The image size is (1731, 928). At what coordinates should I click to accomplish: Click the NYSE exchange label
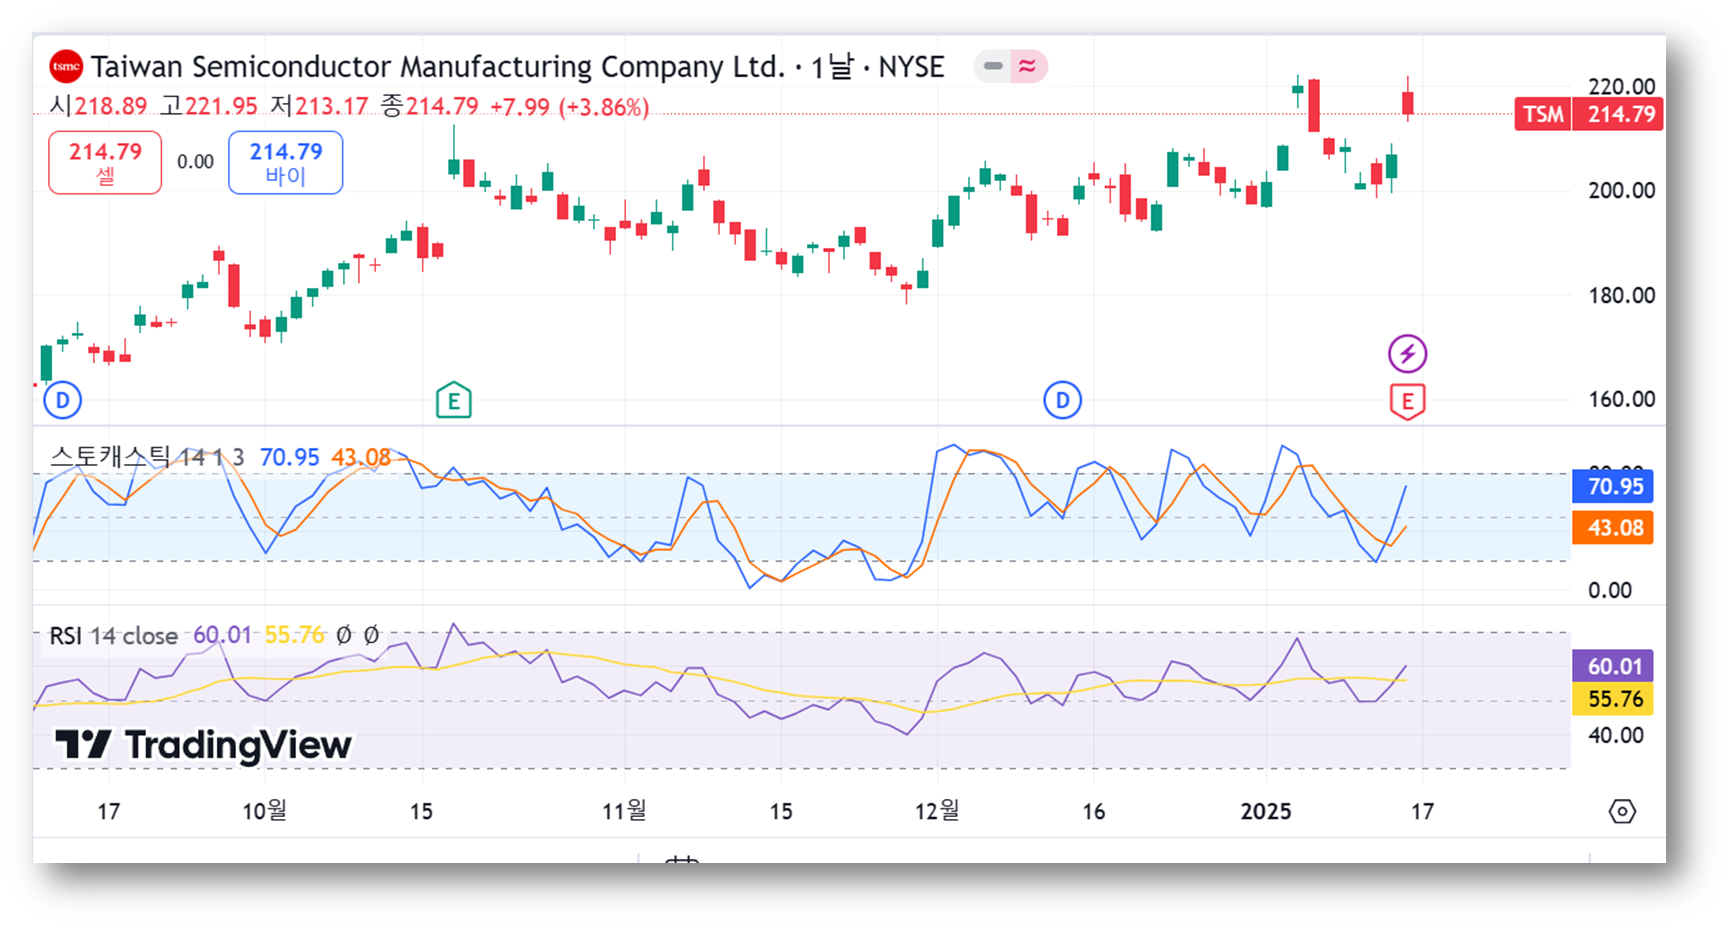tap(911, 67)
